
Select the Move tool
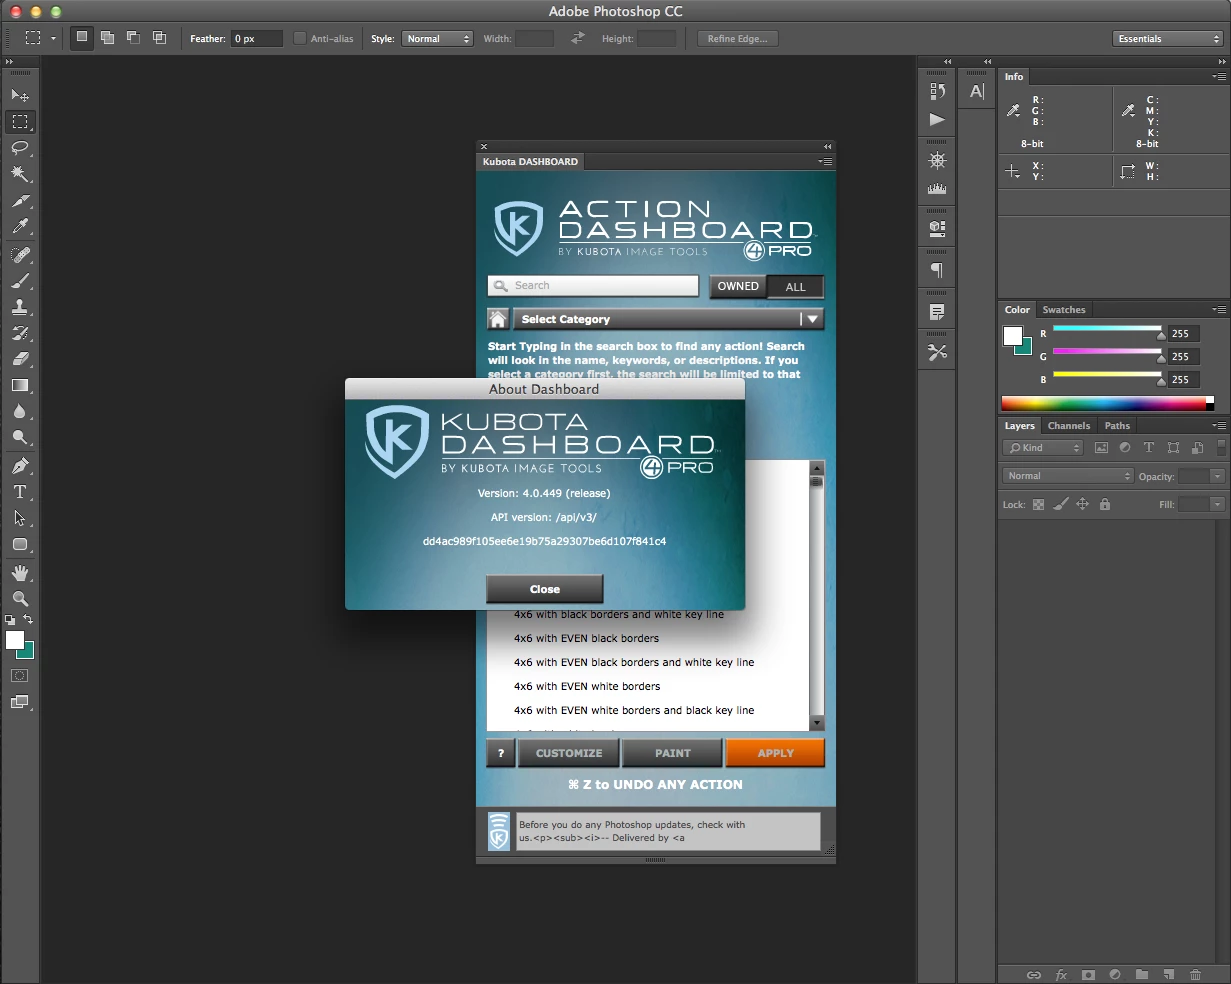(x=20, y=95)
